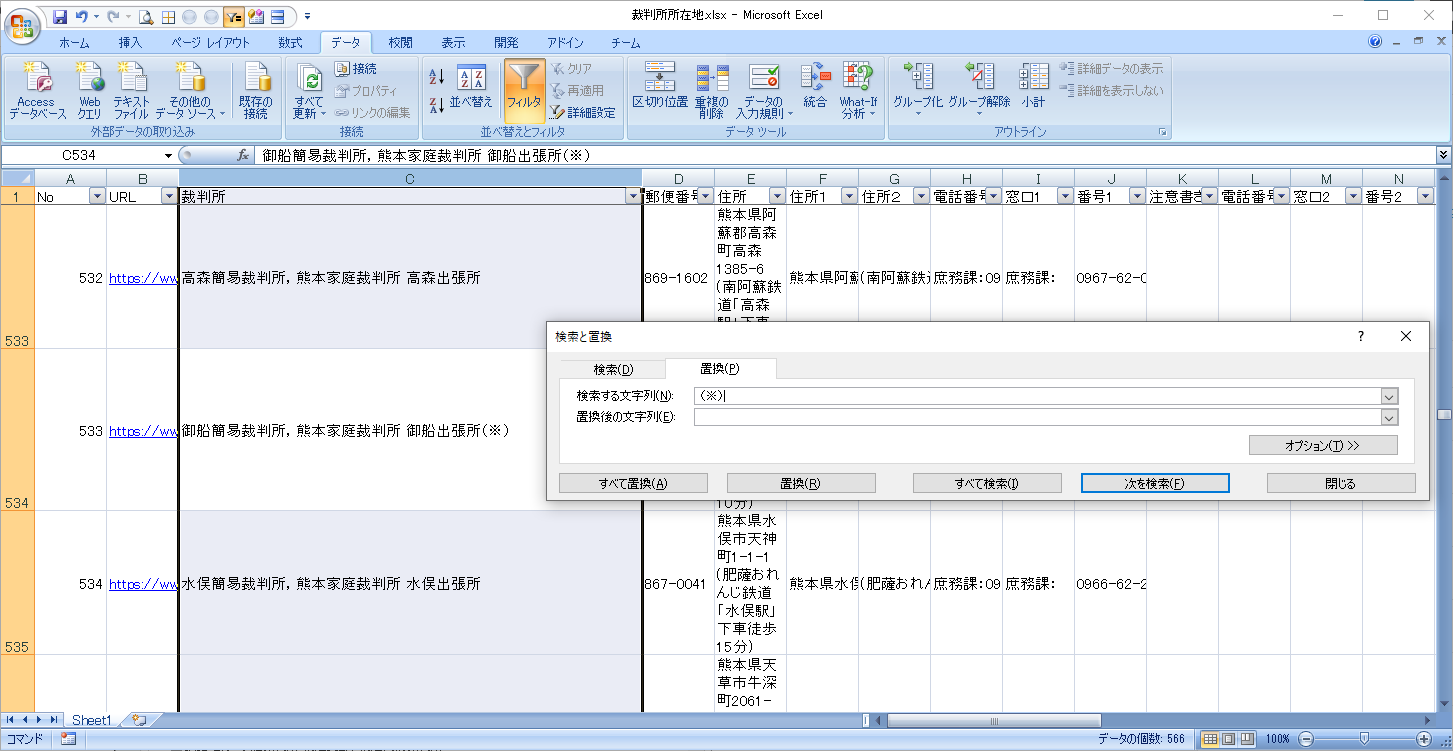
Task: Open filter dropdown for 住所 column
Action: click(x=777, y=197)
